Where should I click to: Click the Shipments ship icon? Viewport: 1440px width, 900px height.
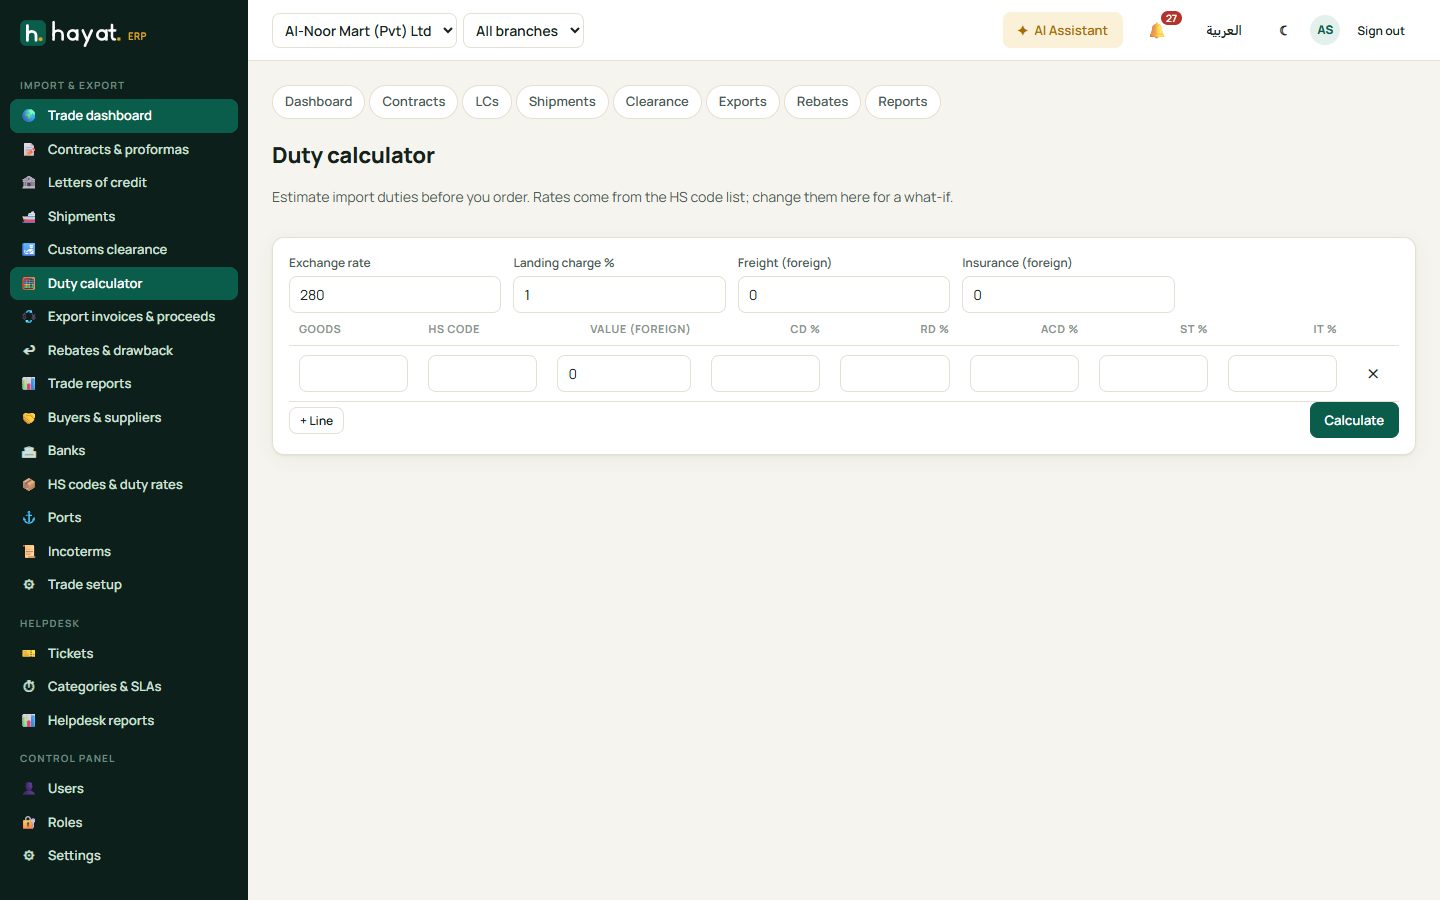(29, 217)
